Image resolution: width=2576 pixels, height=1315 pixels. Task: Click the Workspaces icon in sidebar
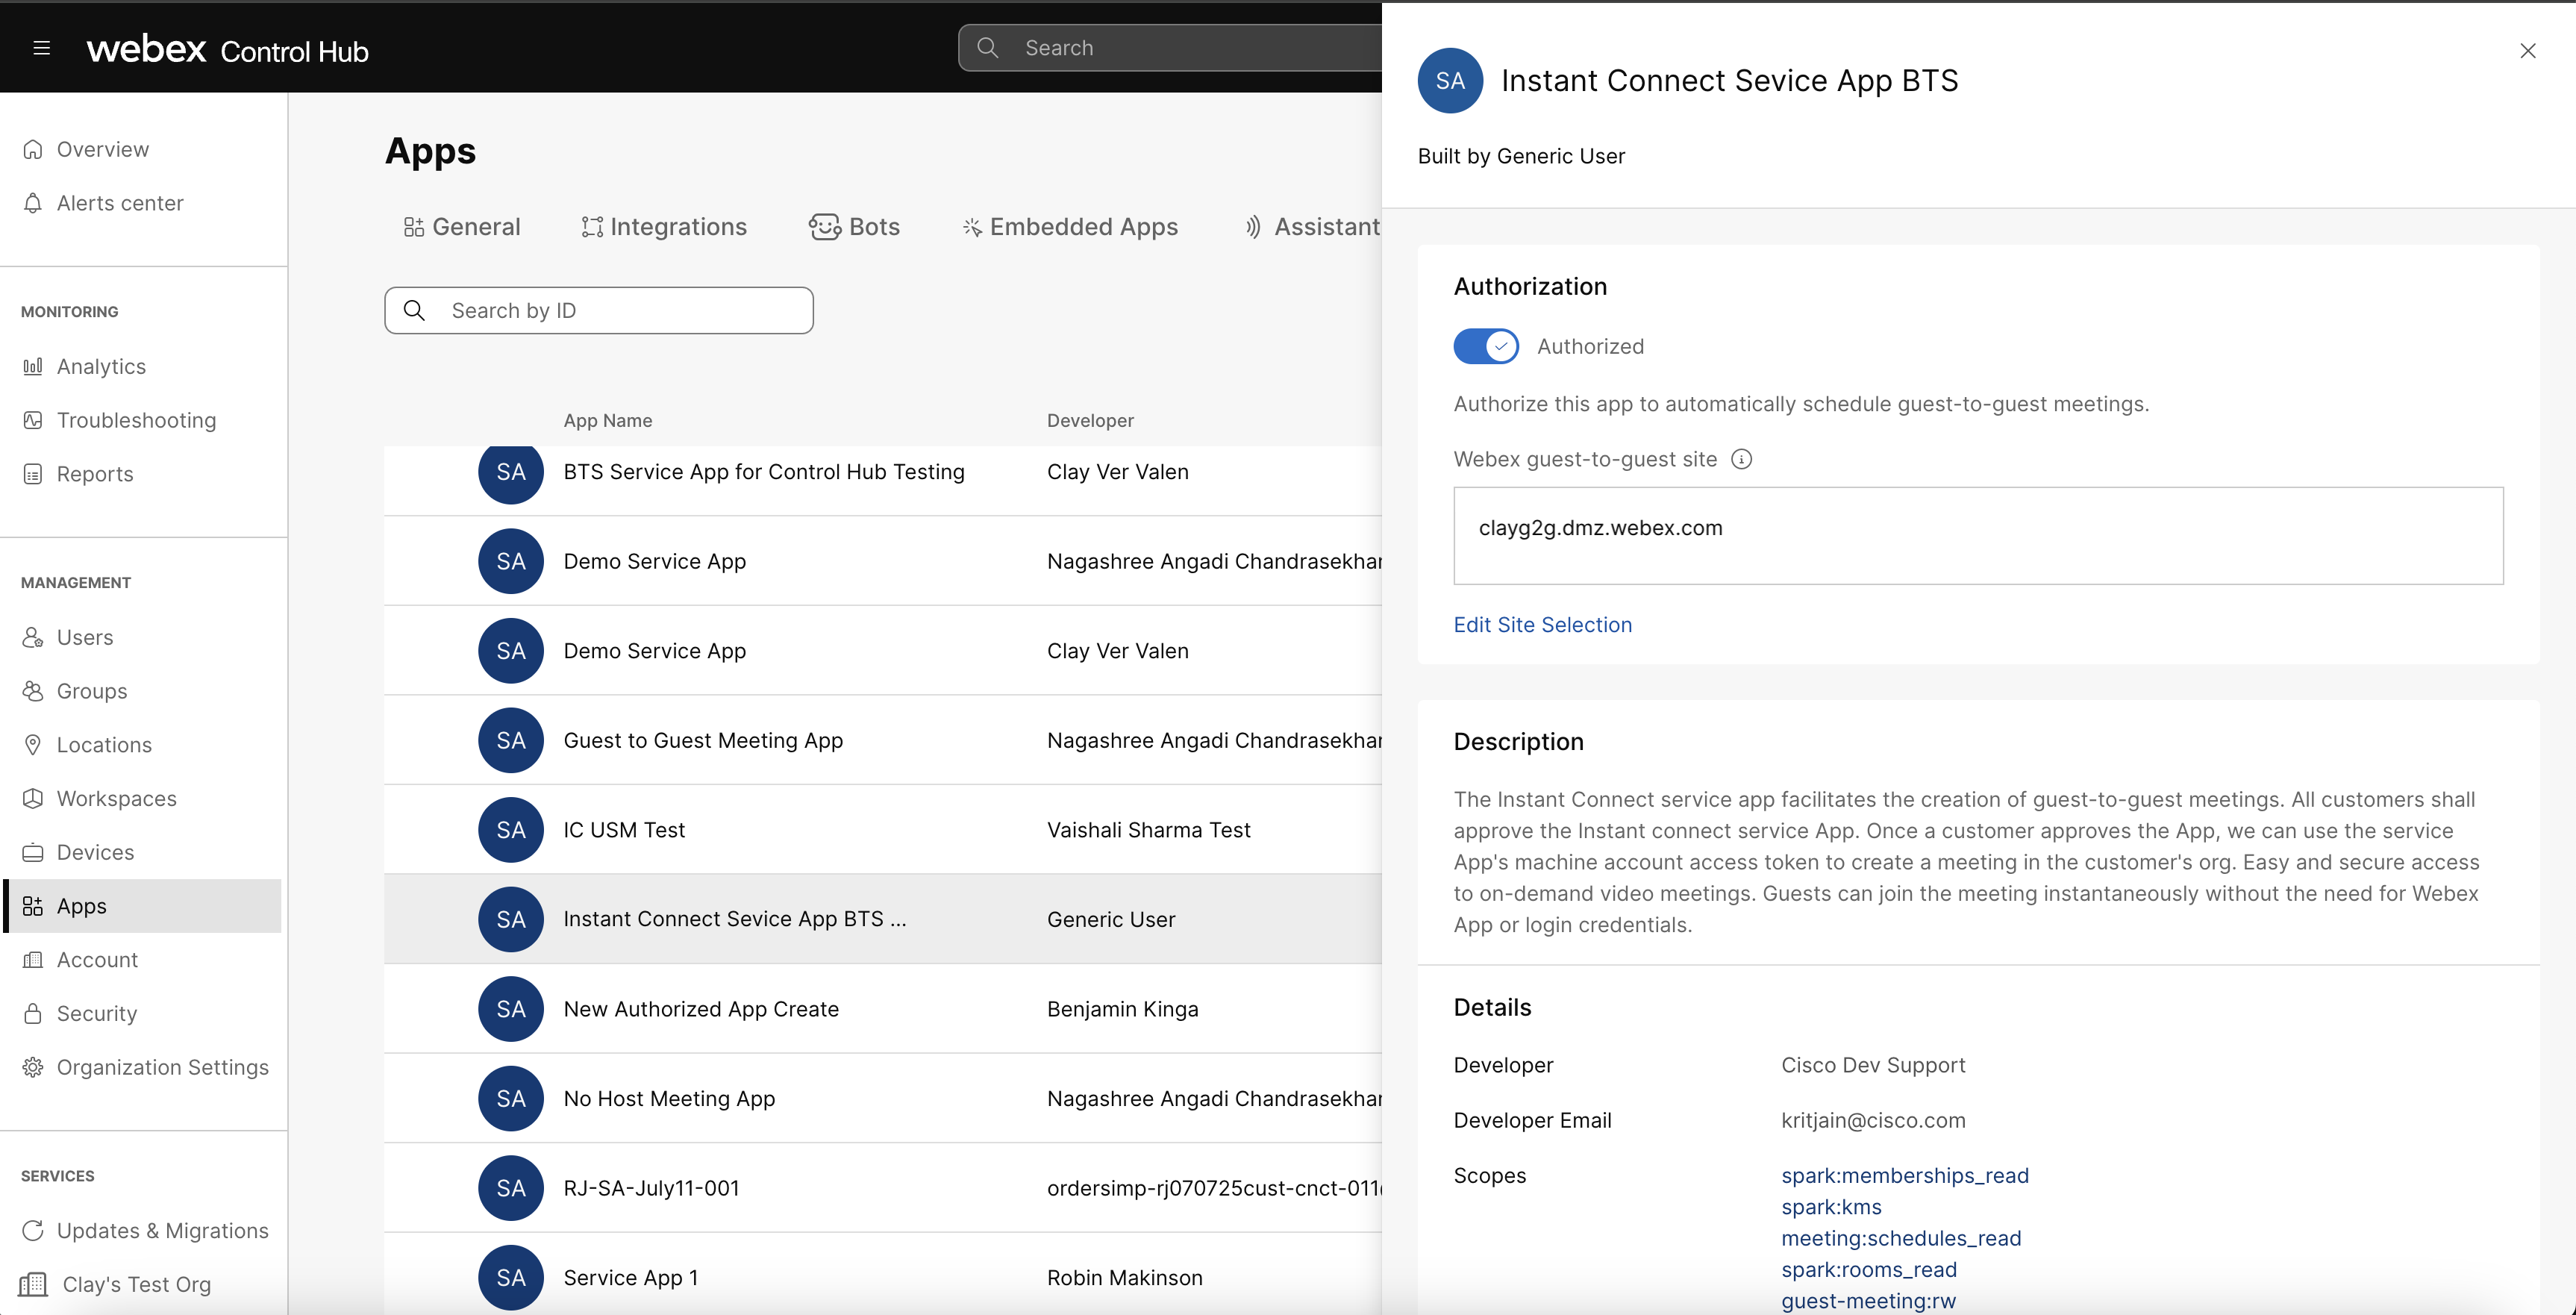coord(33,798)
